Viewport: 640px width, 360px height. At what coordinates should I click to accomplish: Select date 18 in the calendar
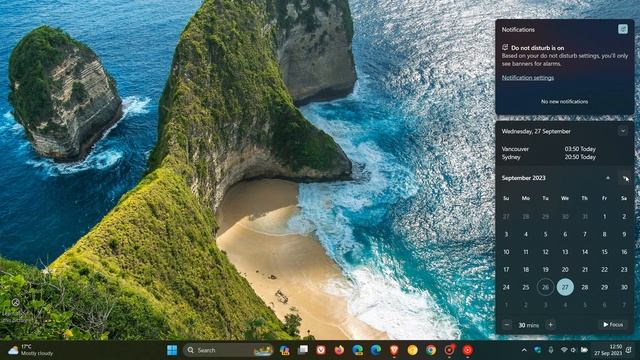click(x=526, y=269)
